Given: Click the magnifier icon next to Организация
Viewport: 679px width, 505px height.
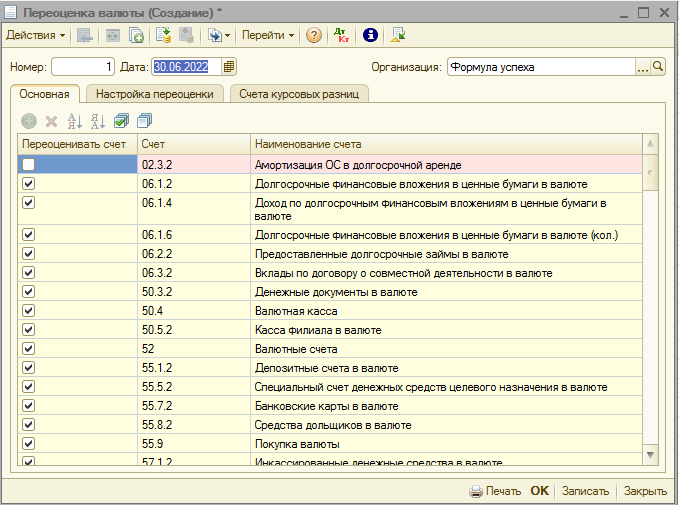Looking at the screenshot, I should tap(658, 67).
